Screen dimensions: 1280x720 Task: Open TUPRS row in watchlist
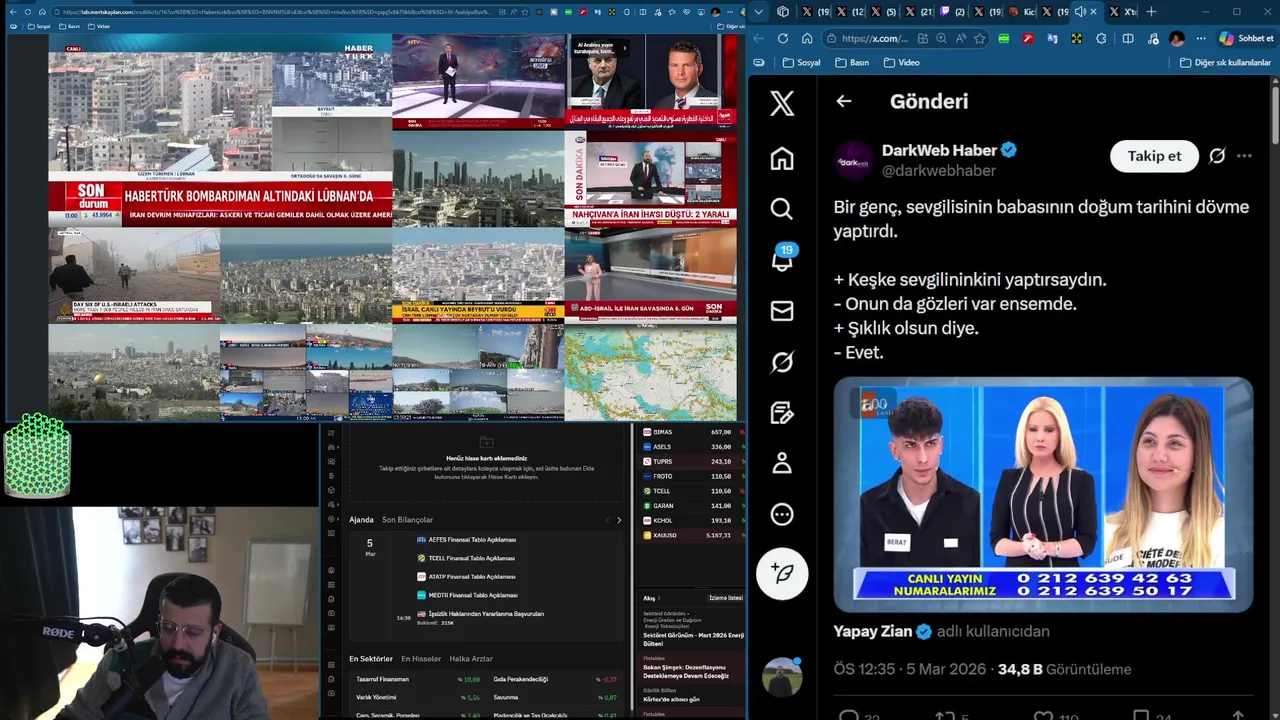point(689,462)
